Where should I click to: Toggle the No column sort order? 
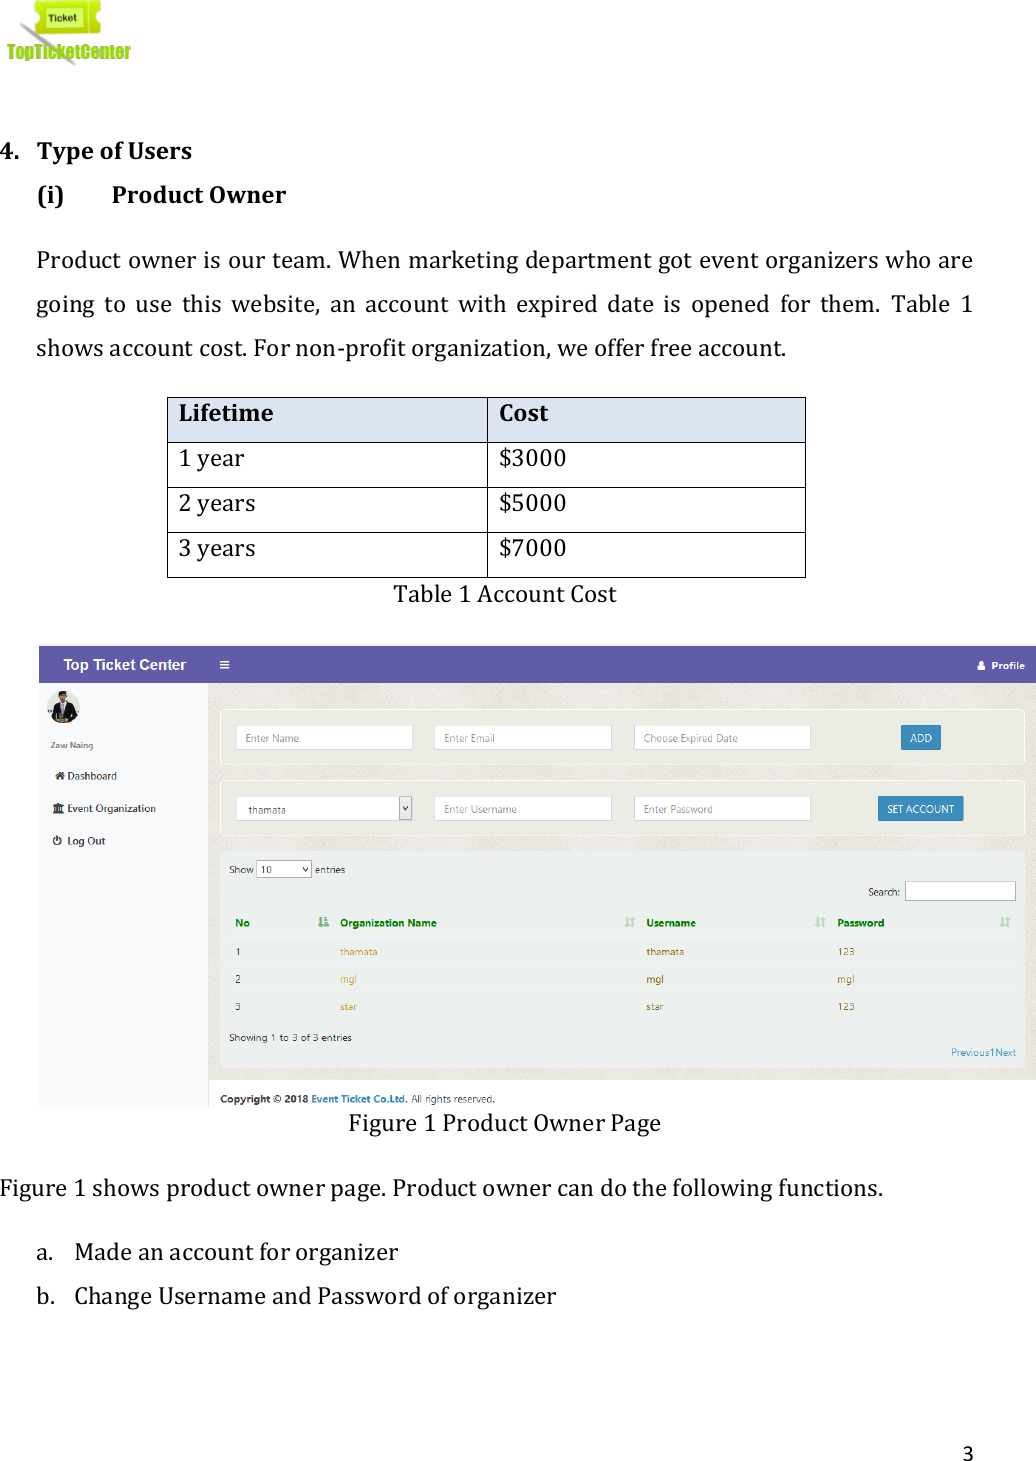[x=321, y=922]
